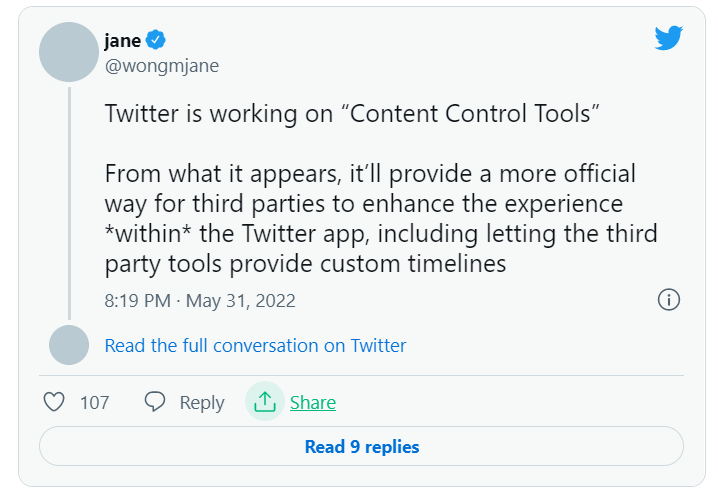Click the Twitter bird logo
The width and height of the screenshot is (718, 496).
pyautogui.click(x=668, y=39)
